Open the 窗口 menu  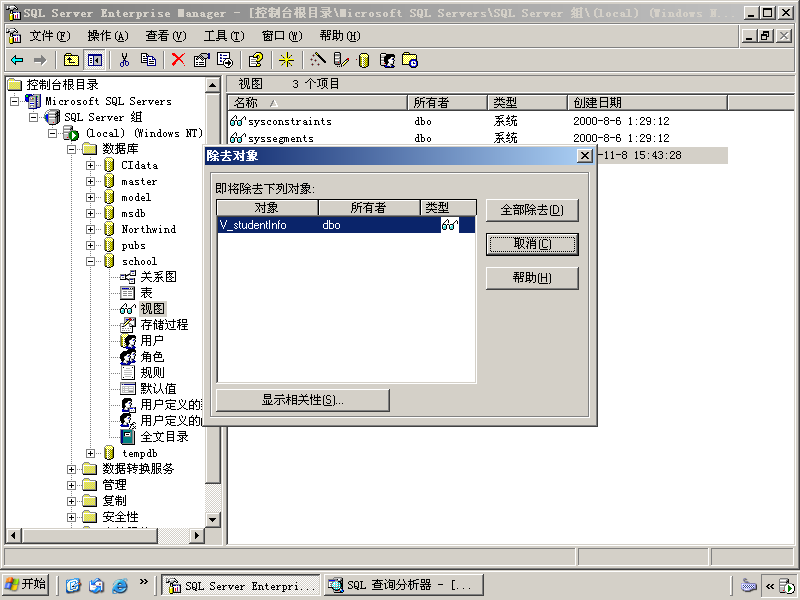pos(282,36)
